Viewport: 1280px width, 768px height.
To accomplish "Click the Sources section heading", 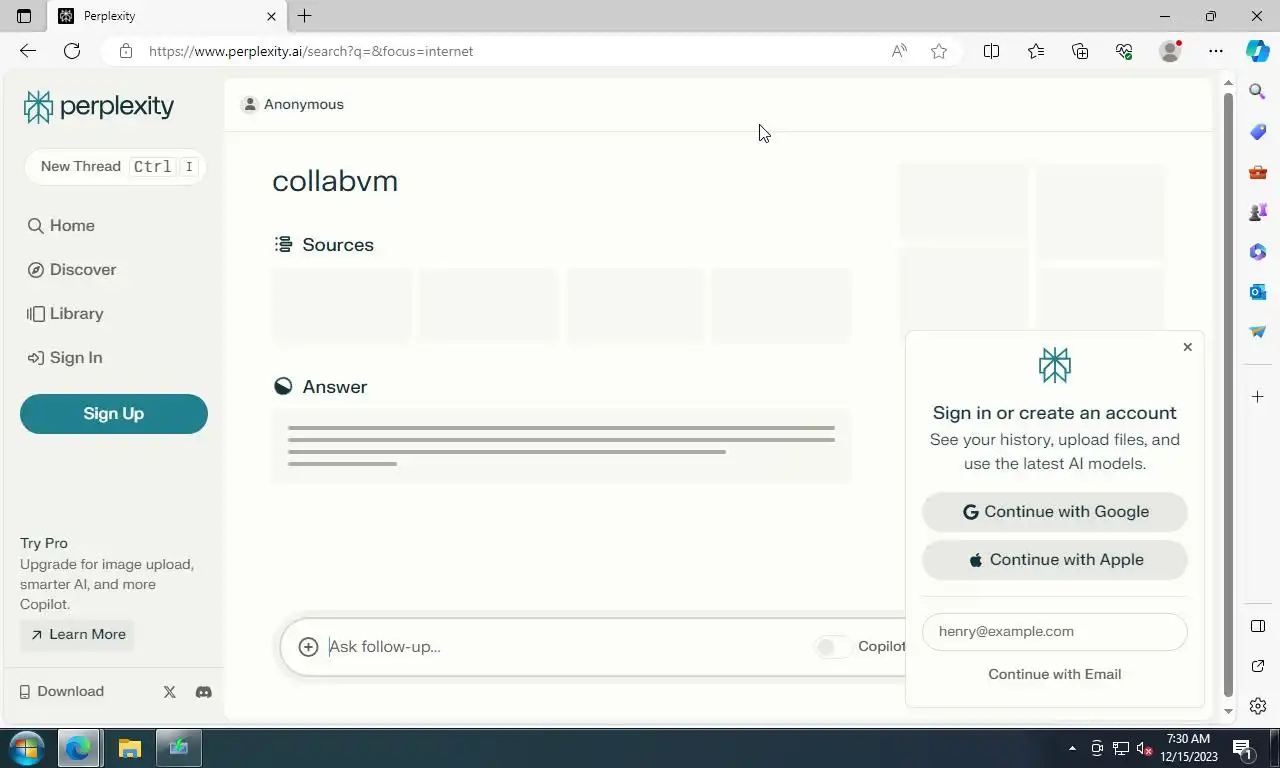I will [324, 245].
